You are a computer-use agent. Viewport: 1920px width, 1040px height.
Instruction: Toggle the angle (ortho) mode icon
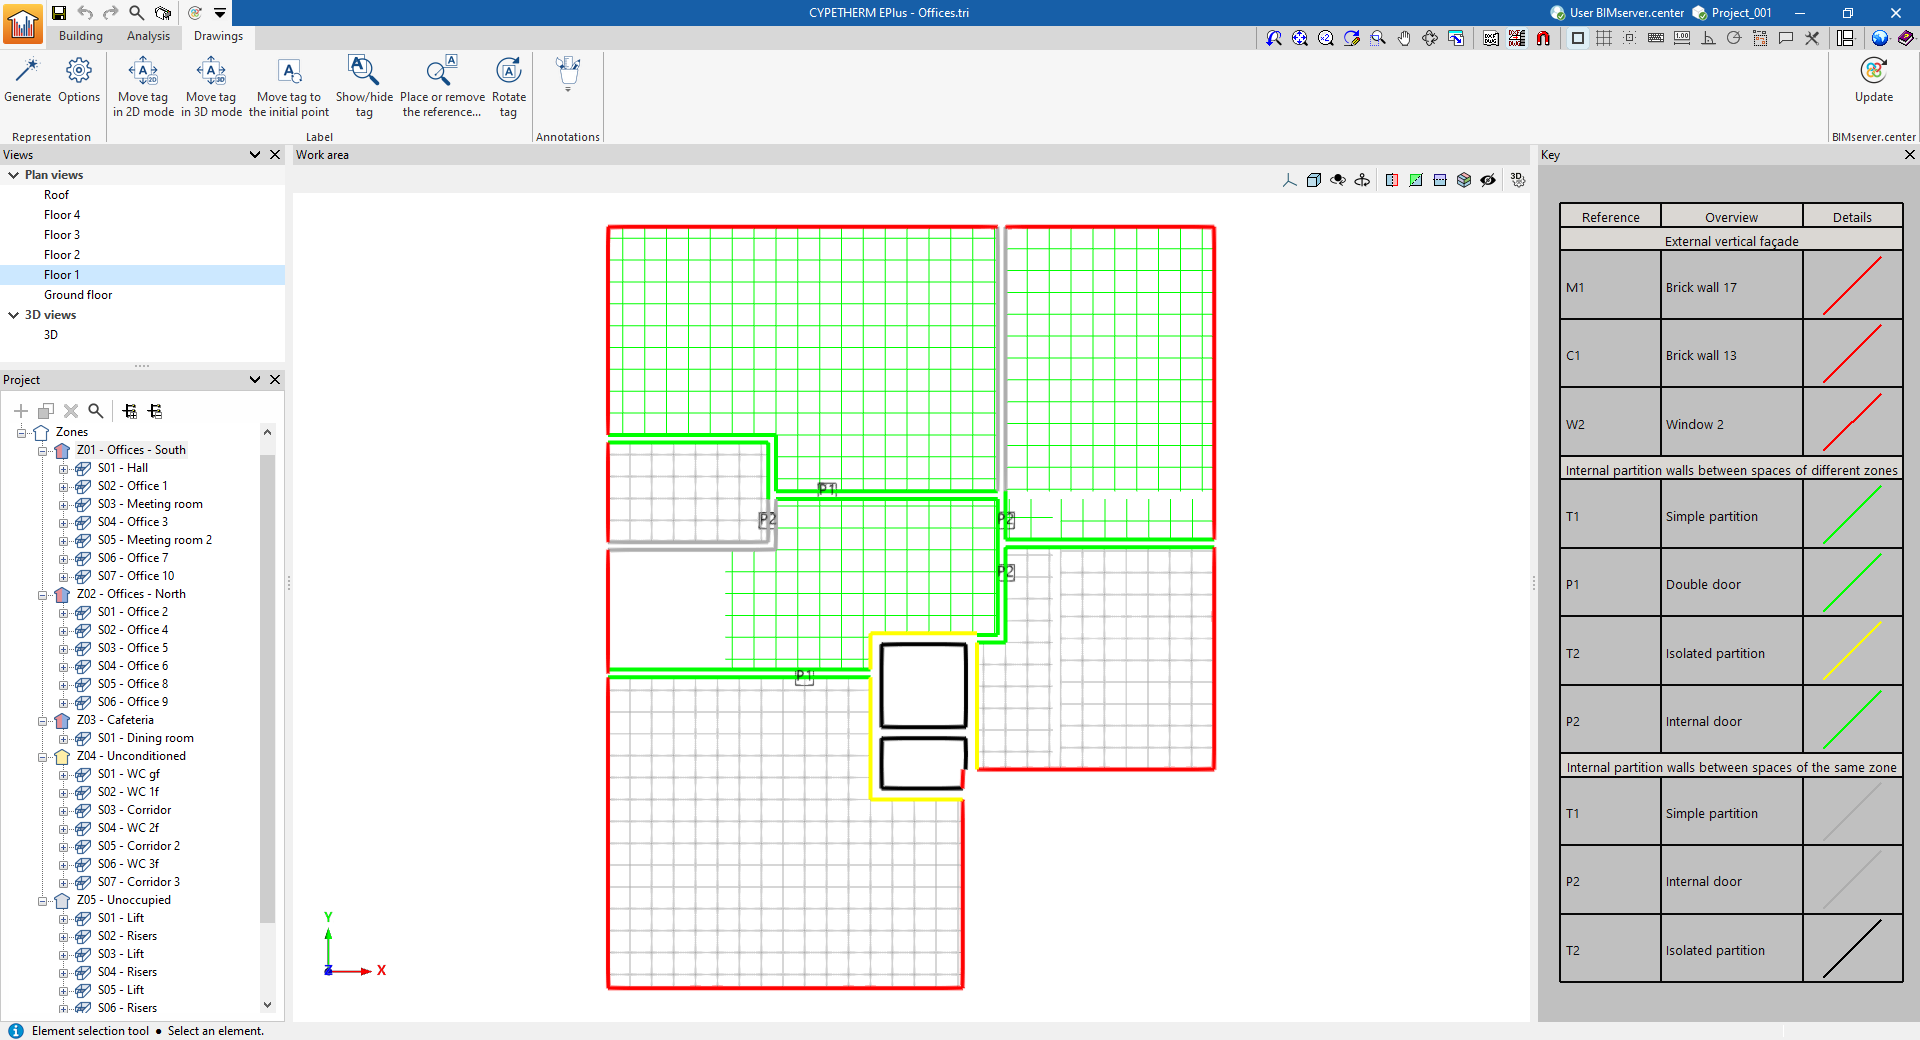click(x=1708, y=38)
